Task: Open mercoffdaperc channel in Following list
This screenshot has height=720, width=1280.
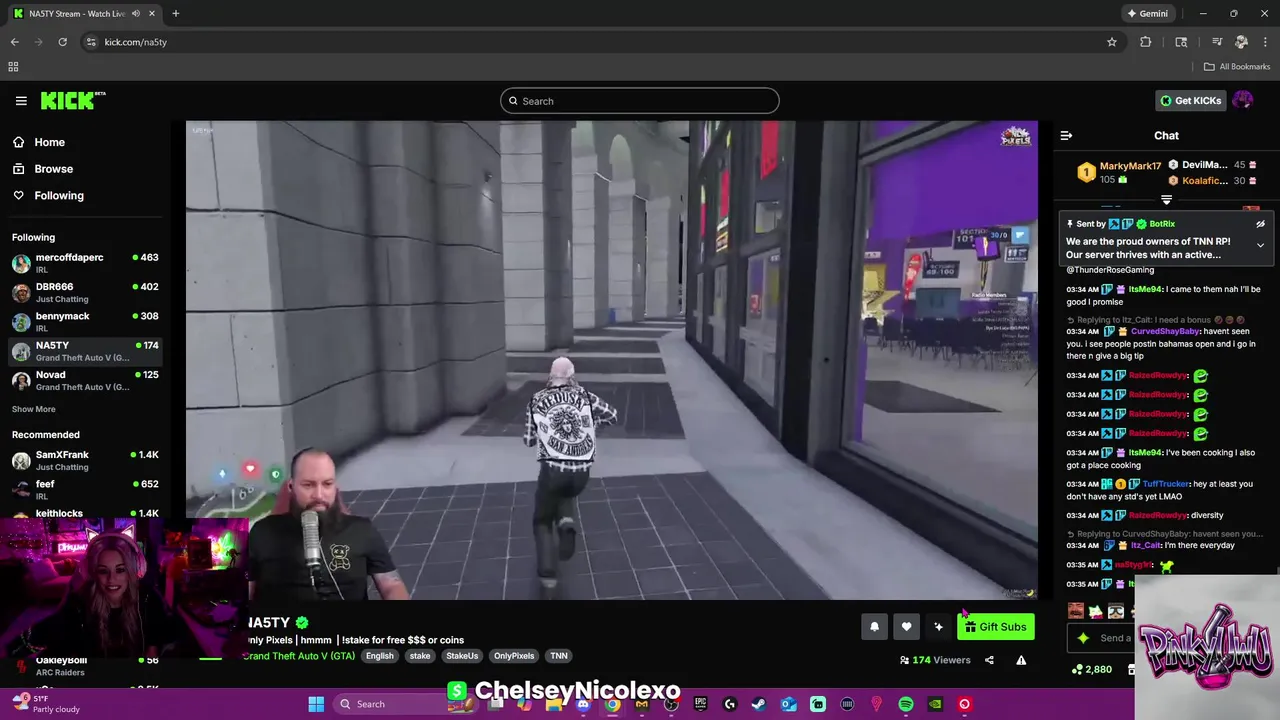Action: 84,263
